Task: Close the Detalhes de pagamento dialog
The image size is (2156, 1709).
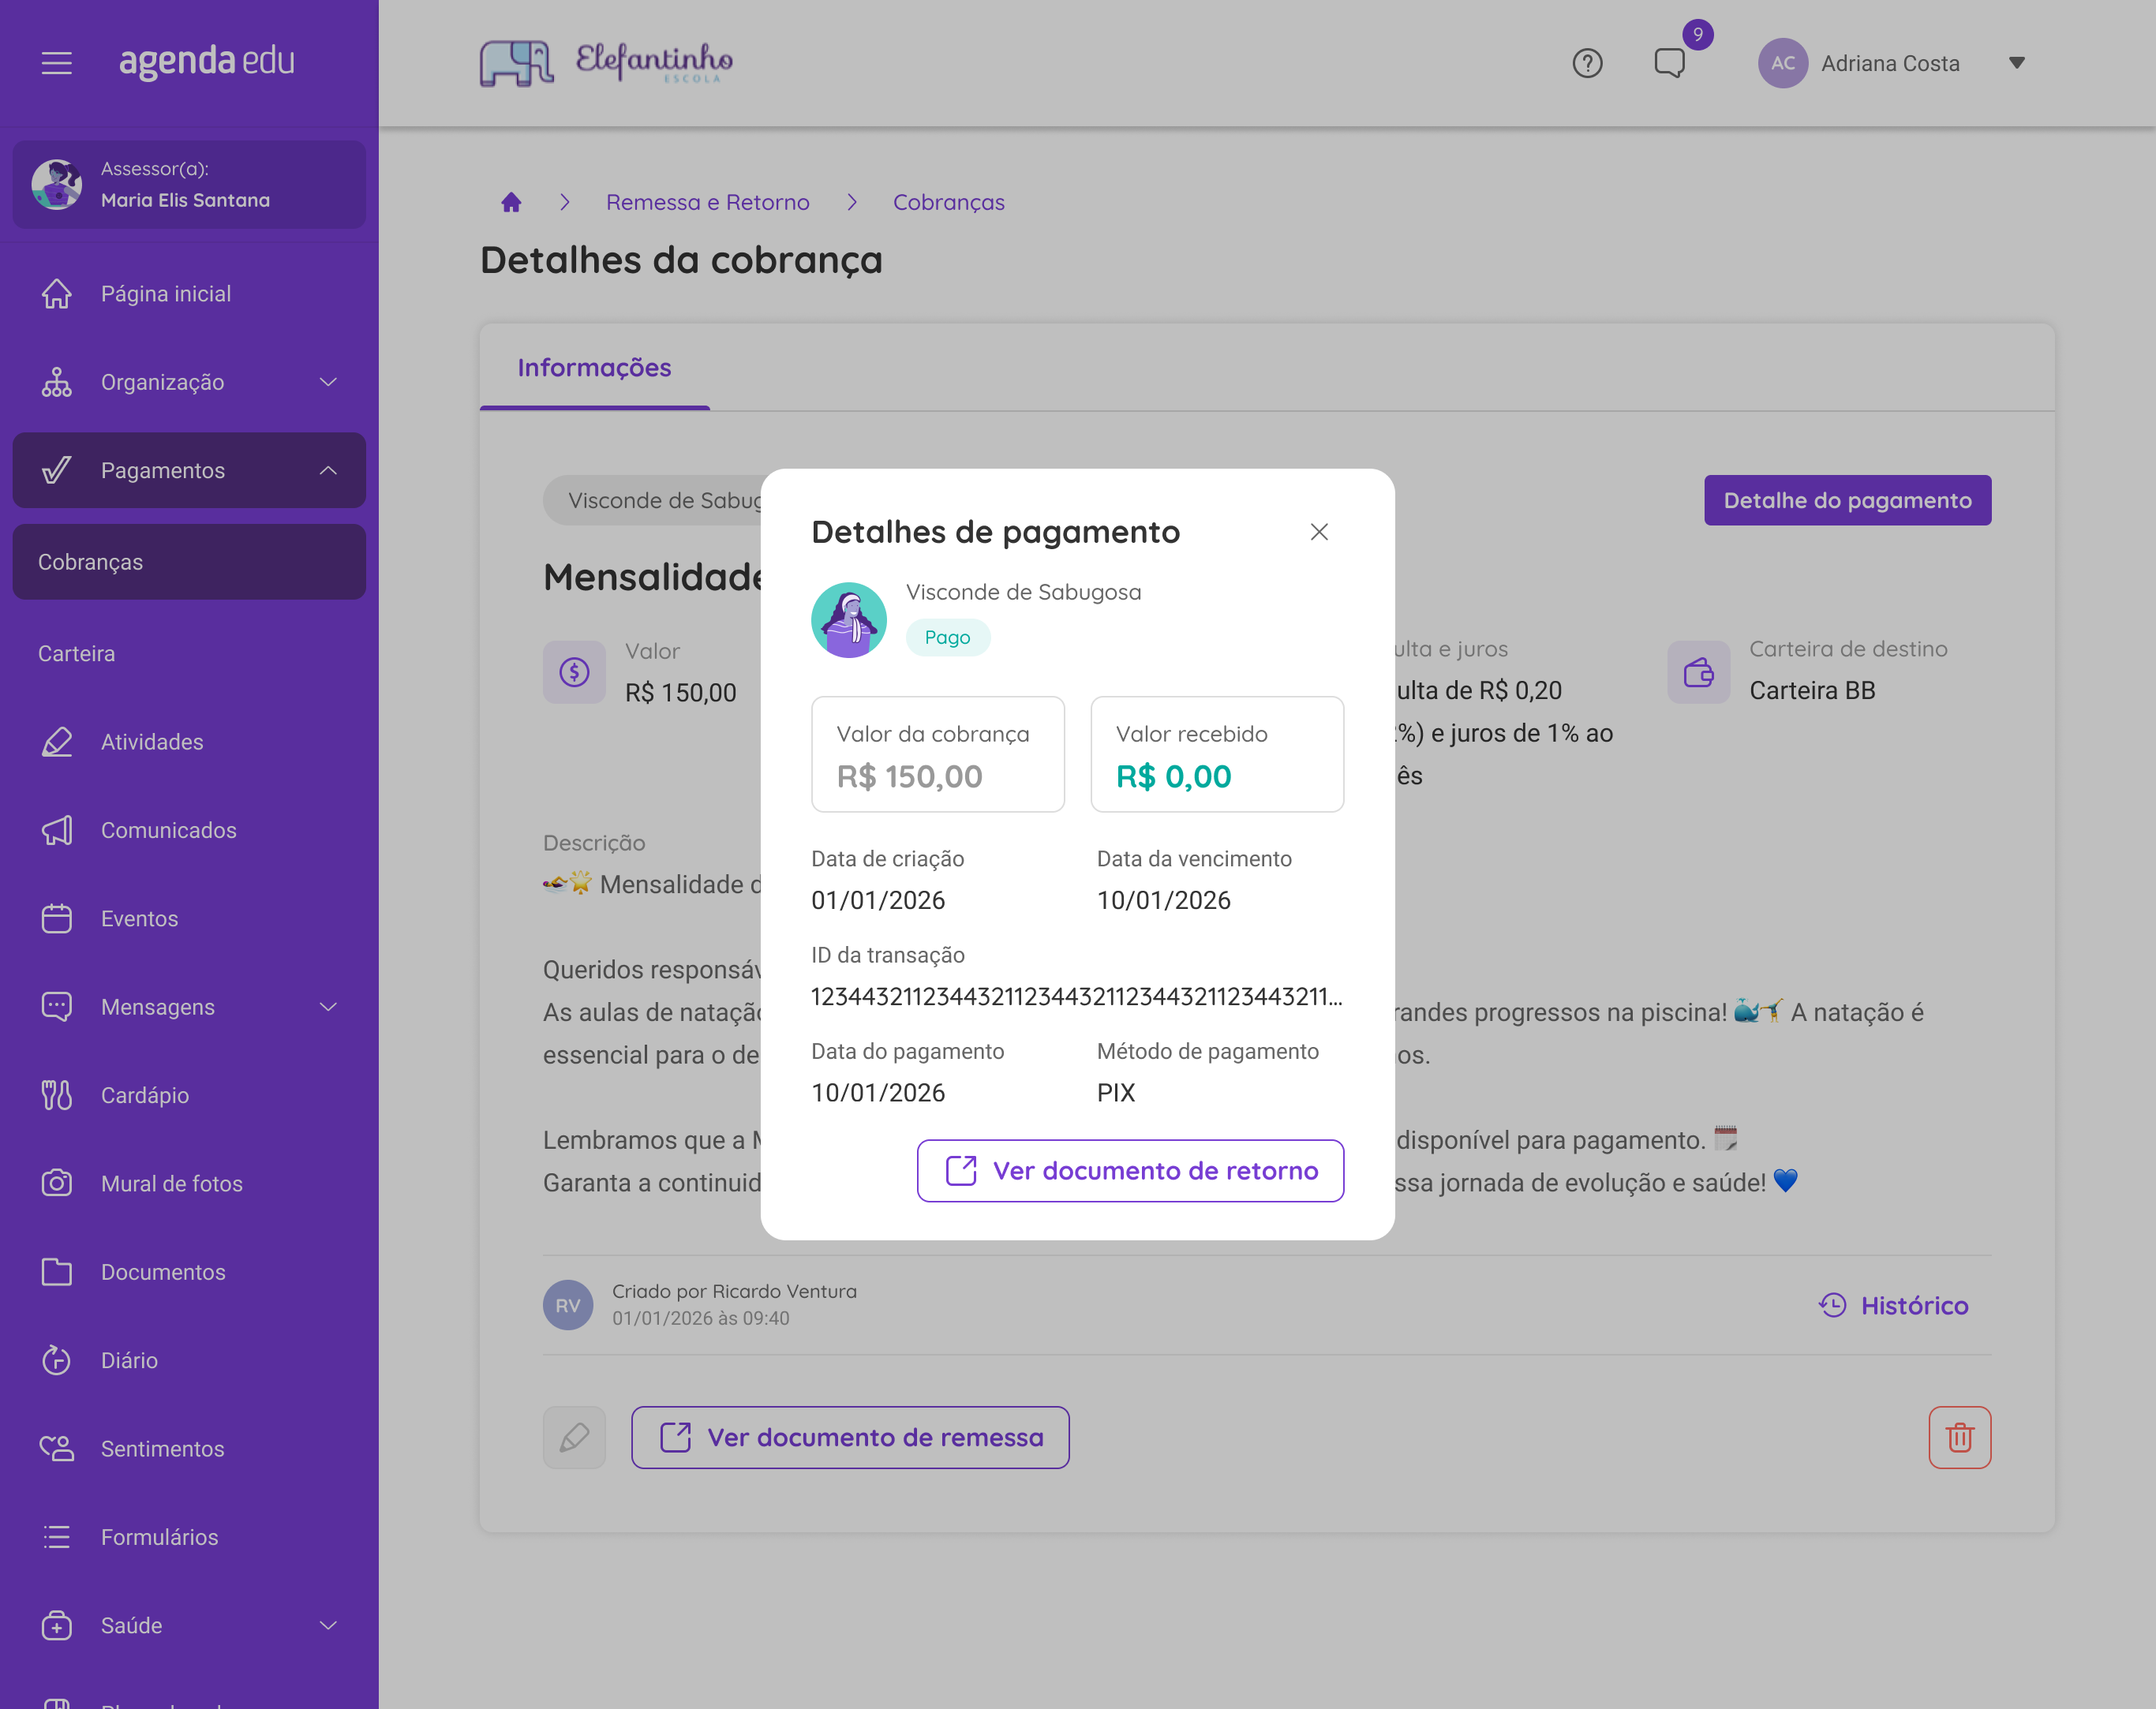Action: 1319,532
